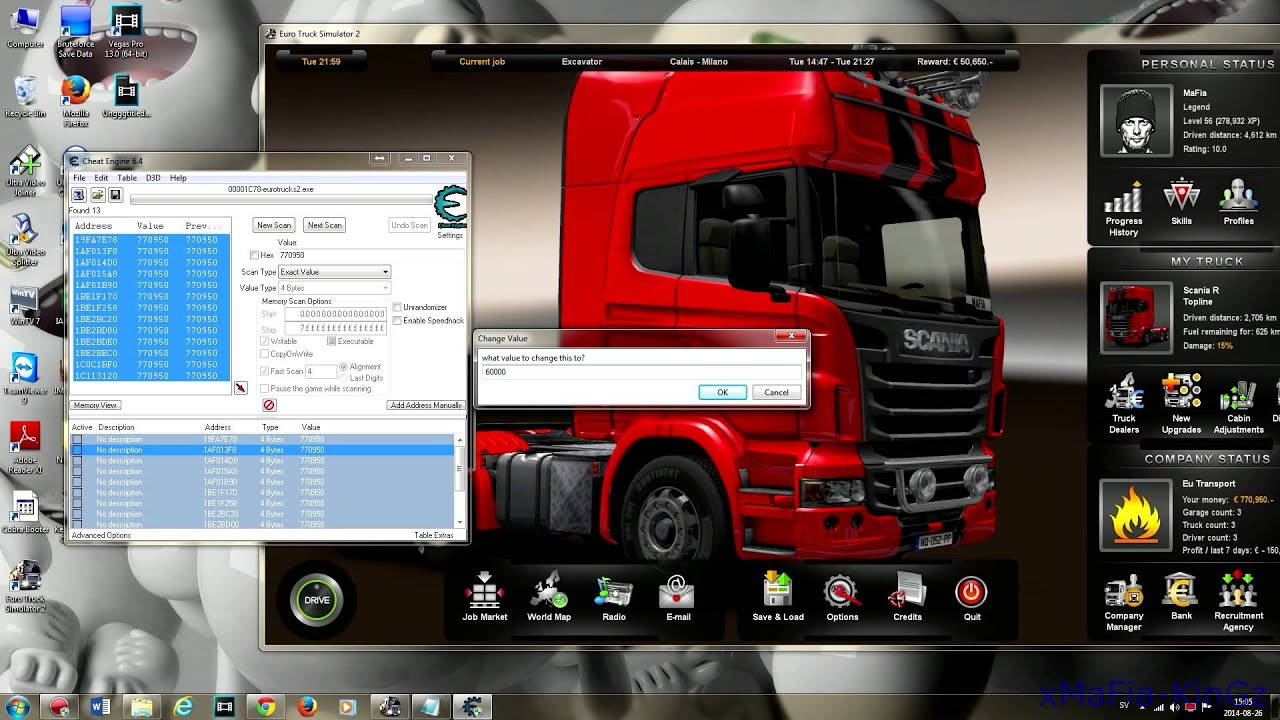
Task: Click the green DRIVE button
Action: coord(317,600)
